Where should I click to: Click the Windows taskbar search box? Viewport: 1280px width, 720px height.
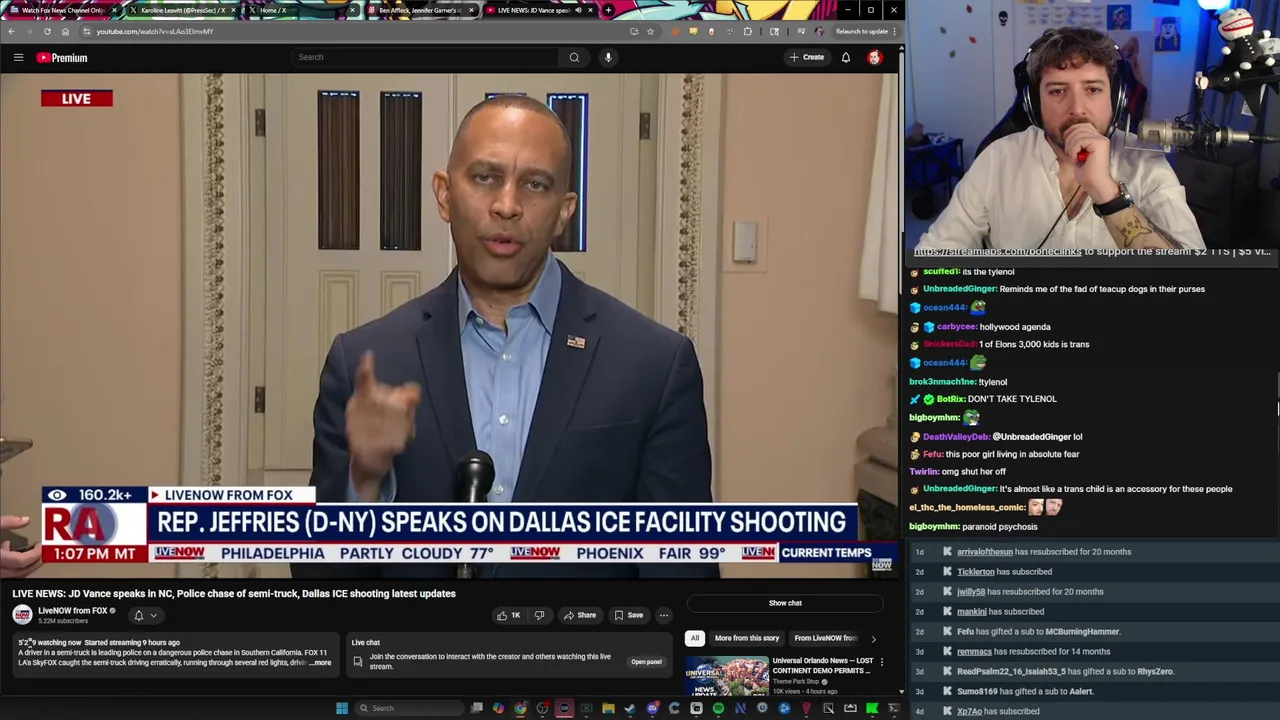[x=408, y=708]
